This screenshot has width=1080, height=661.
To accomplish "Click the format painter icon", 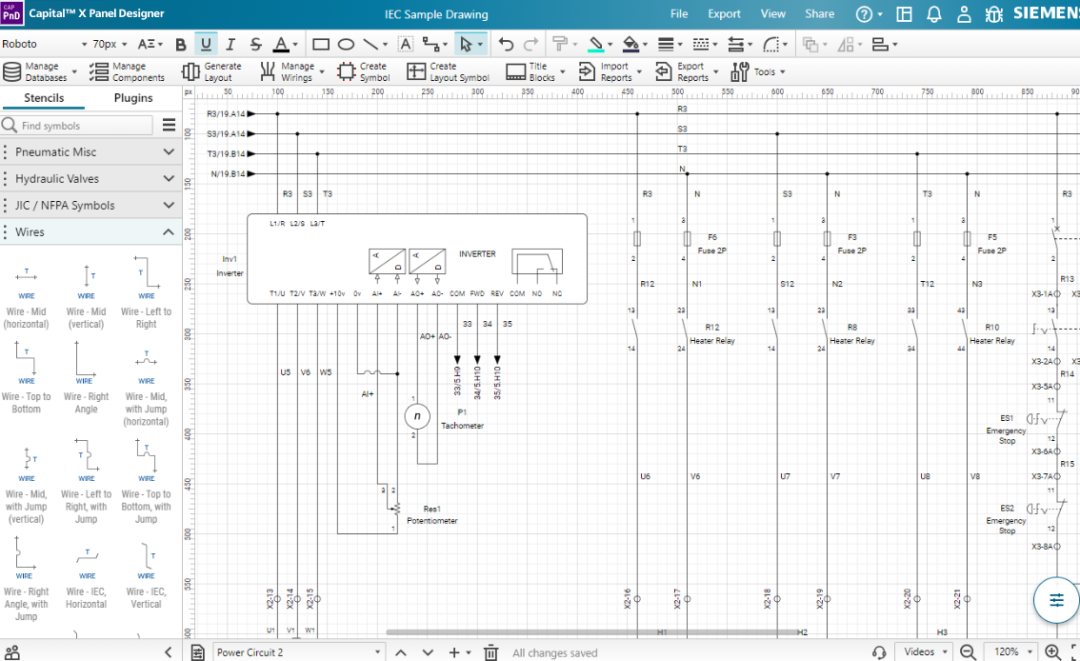I will (559, 45).
